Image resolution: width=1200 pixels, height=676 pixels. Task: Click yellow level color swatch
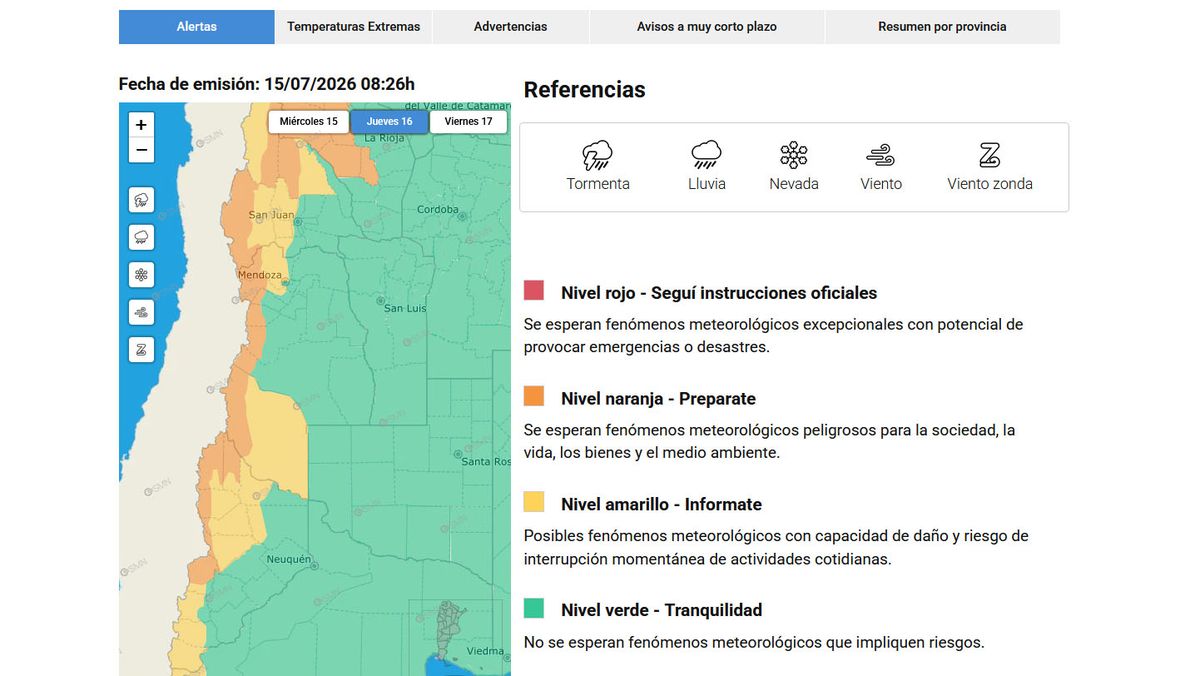[x=534, y=502]
